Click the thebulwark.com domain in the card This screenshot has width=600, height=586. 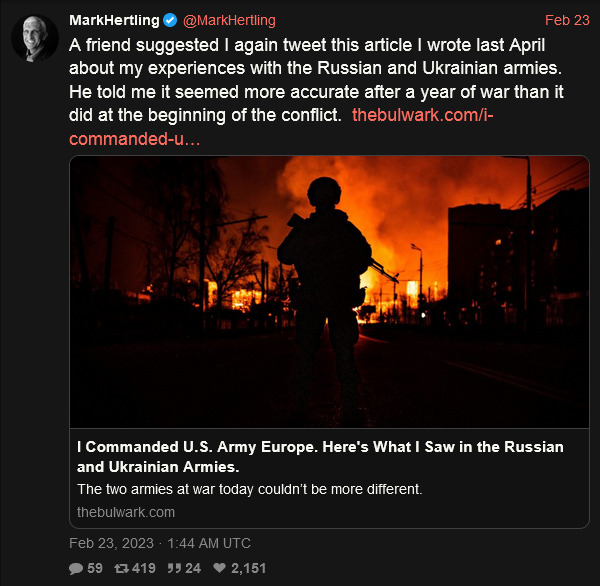tap(126, 512)
